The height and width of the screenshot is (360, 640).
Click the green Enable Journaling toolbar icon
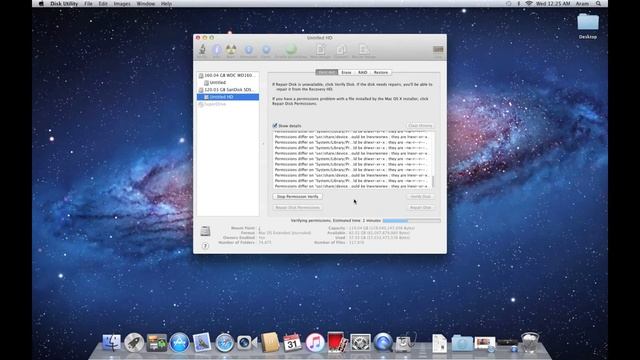pos(291,49)
